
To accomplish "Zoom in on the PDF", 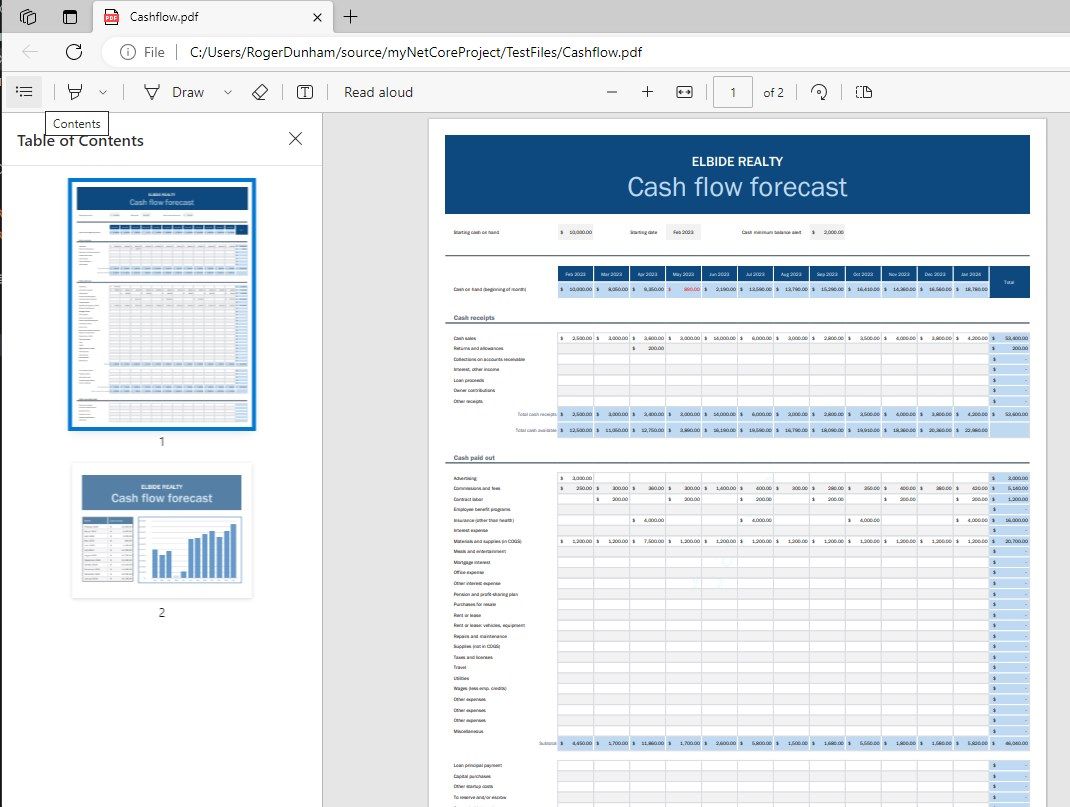I will (x=648, y=91).
